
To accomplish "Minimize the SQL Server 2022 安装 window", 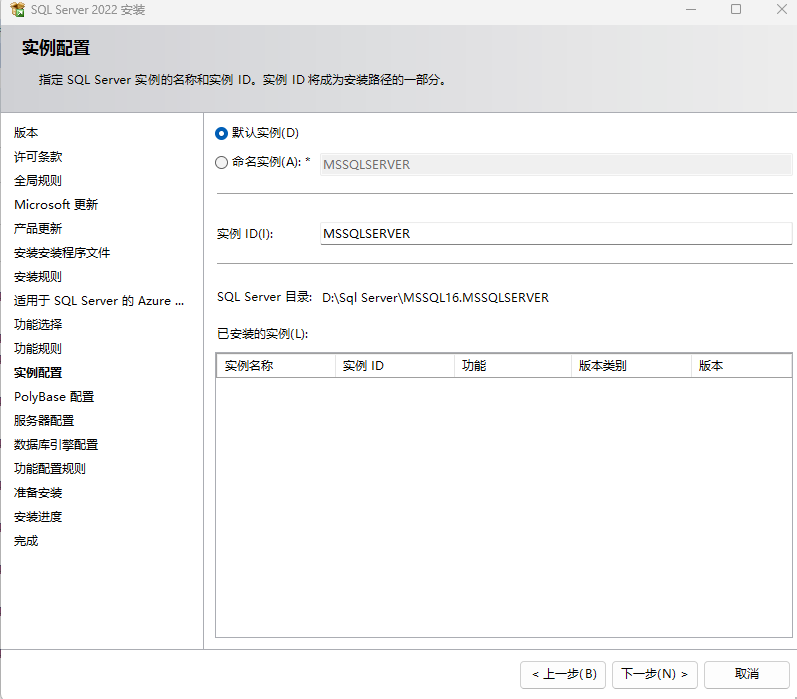I will (691, 10).
